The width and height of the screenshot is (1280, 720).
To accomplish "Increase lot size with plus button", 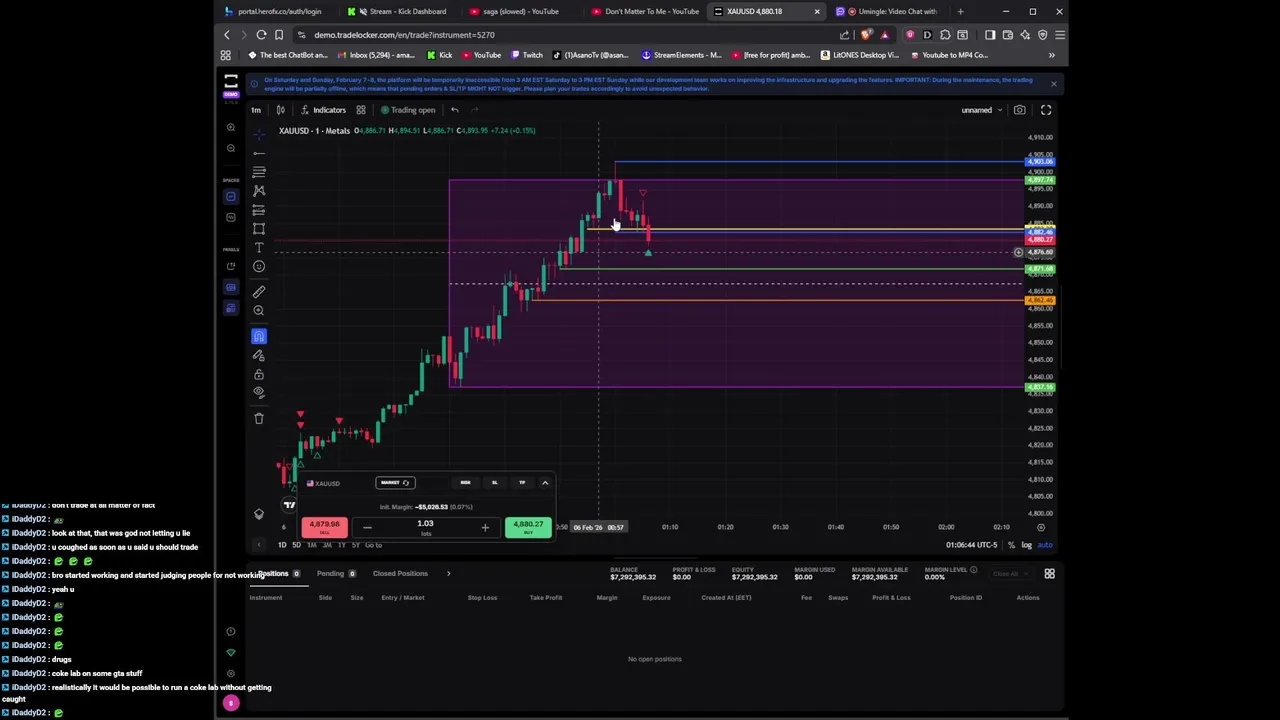I will (485, 527).
